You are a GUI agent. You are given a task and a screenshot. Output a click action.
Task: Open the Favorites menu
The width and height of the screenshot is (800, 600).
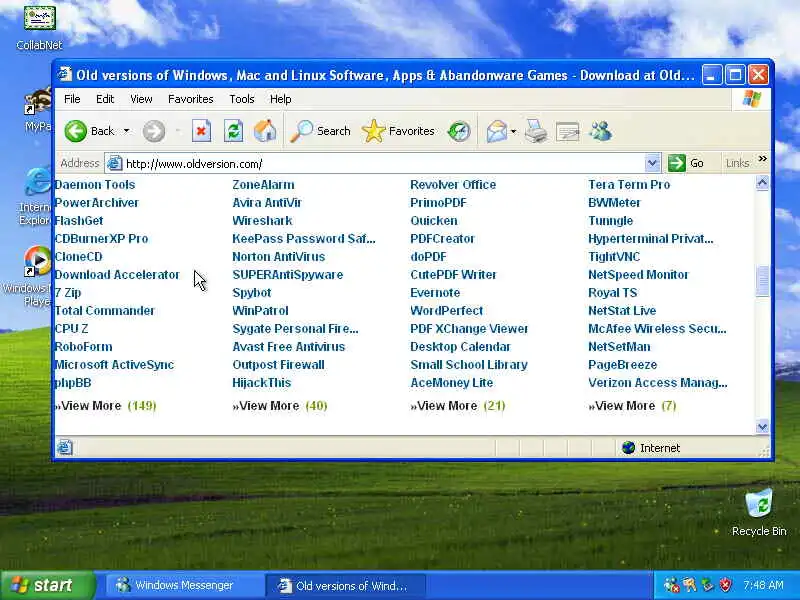pyautogui.click(x=191, y=99)
